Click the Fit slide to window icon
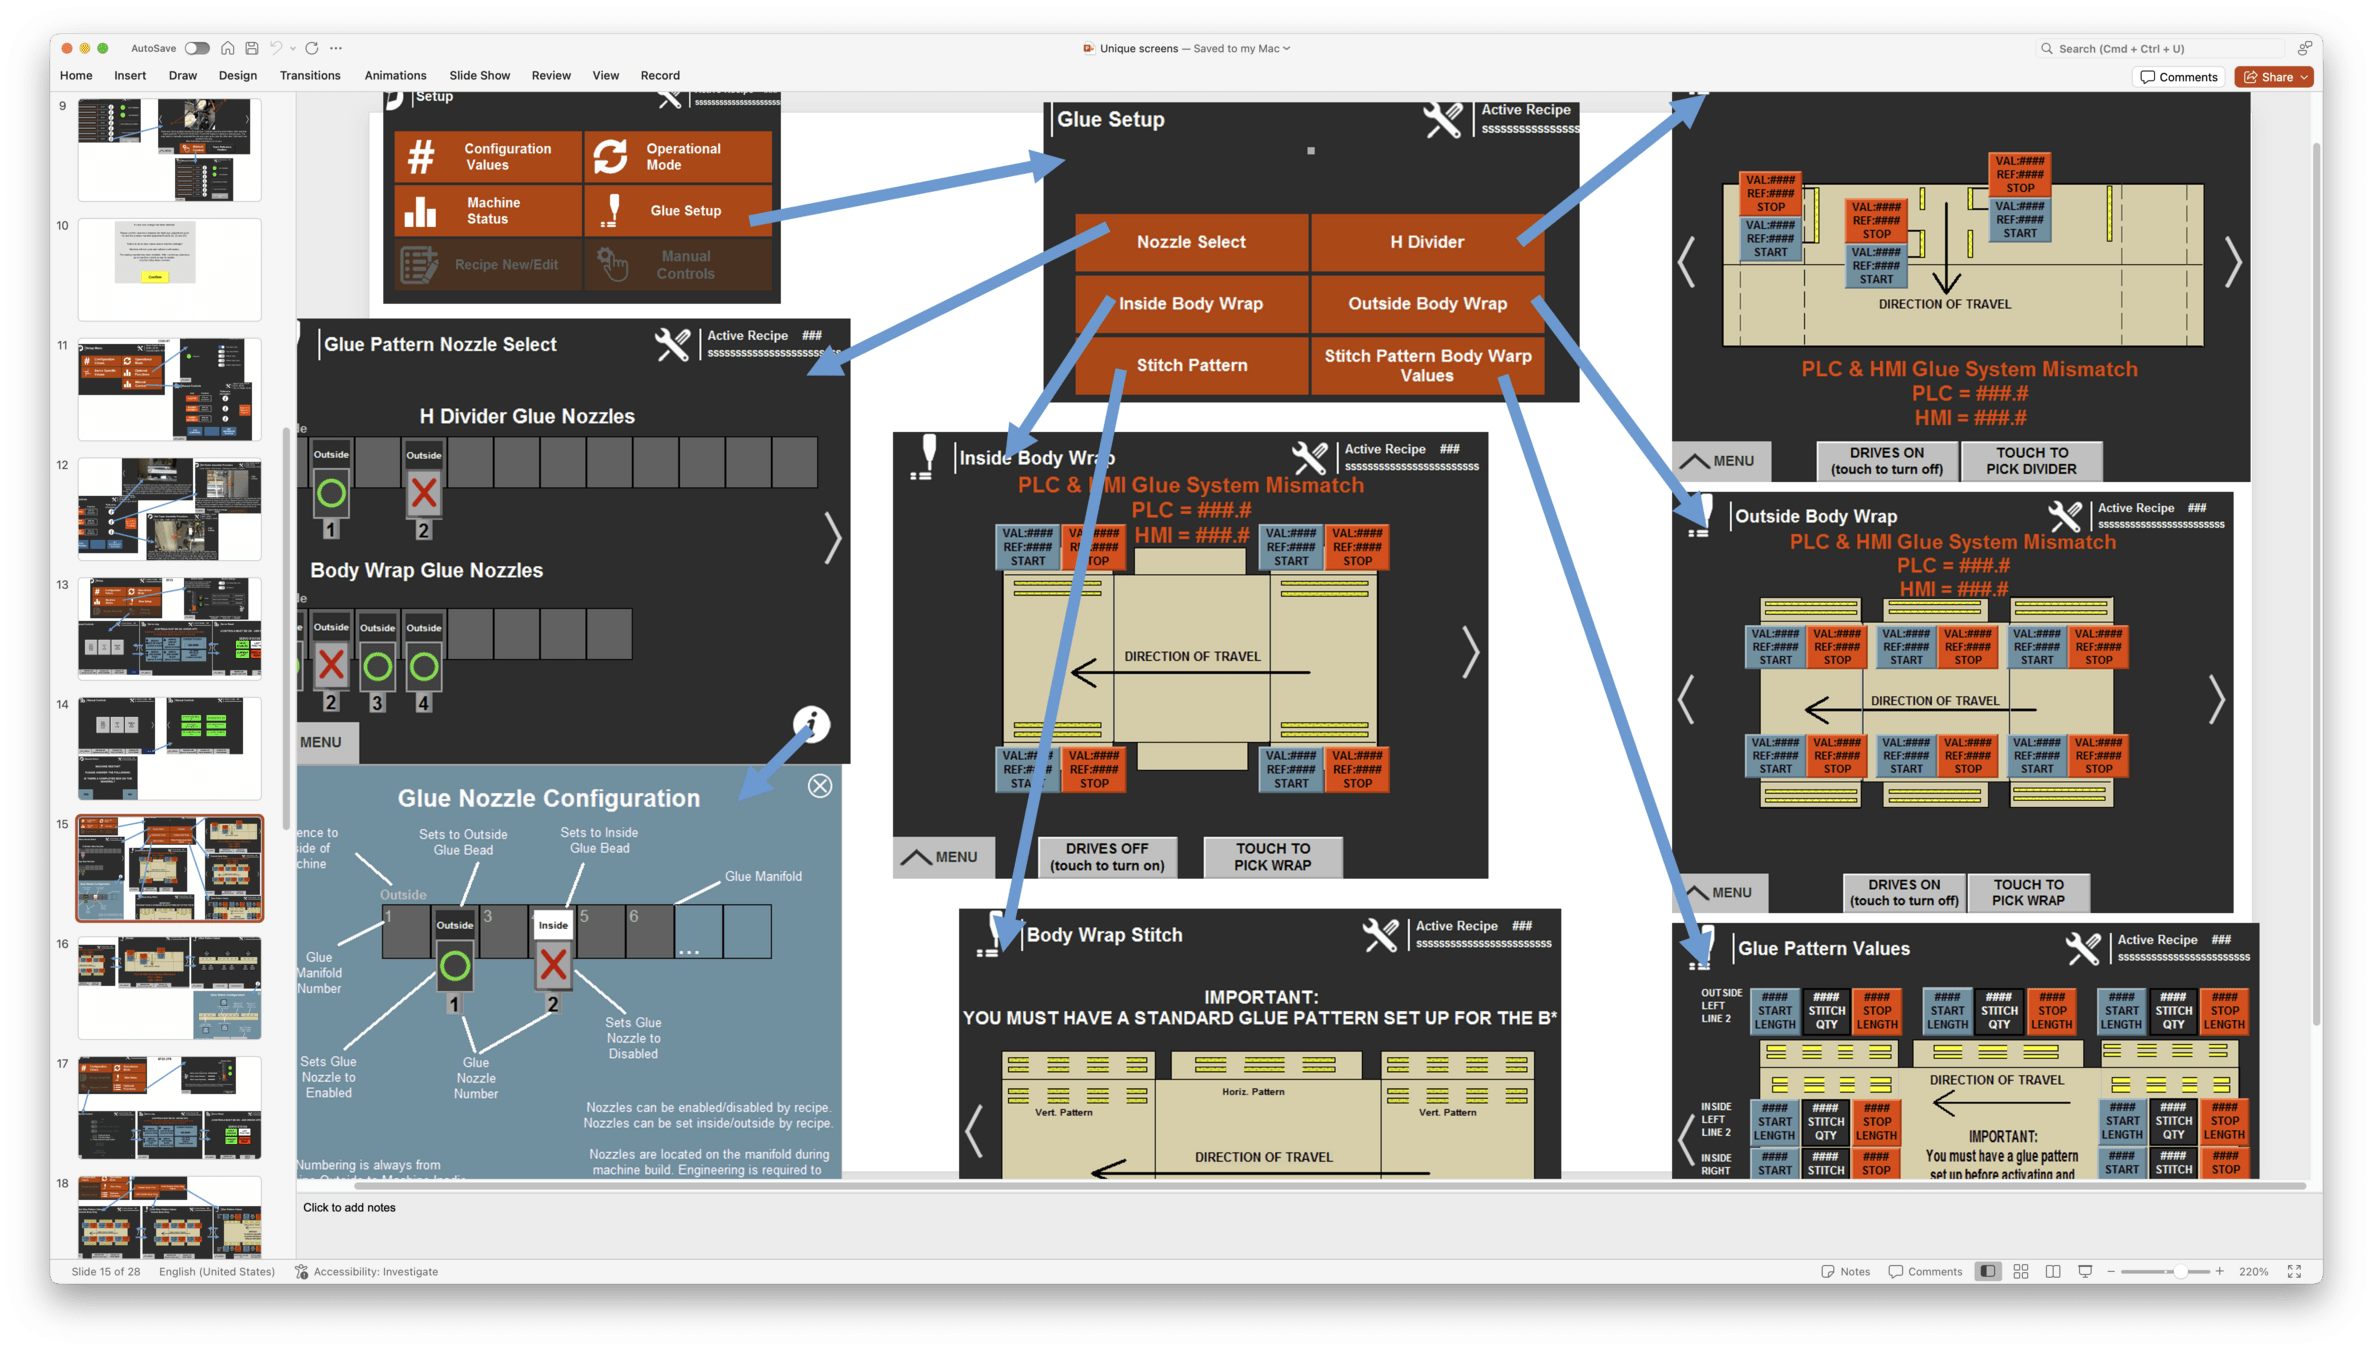 click(2294, 1271)
